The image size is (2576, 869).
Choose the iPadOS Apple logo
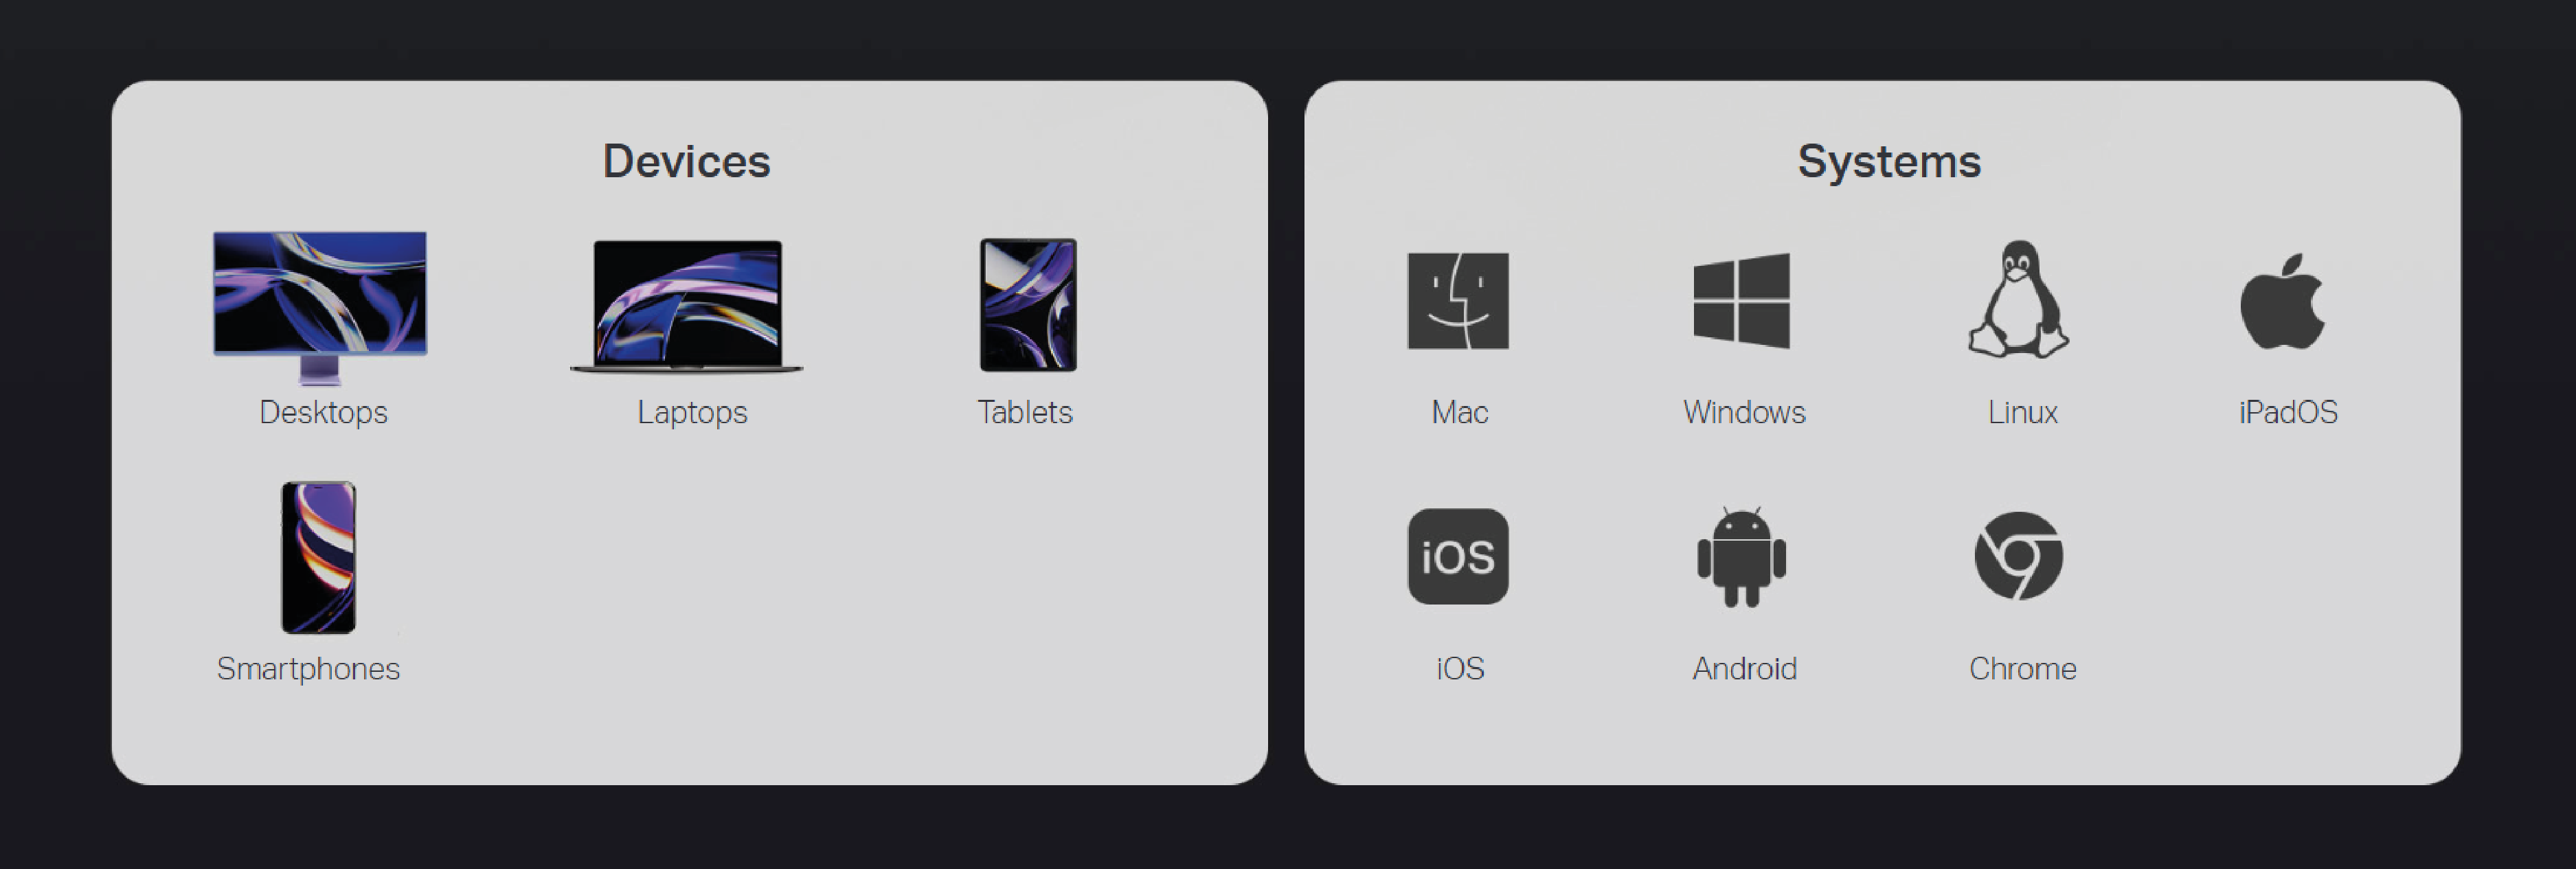pos(2283,301)
